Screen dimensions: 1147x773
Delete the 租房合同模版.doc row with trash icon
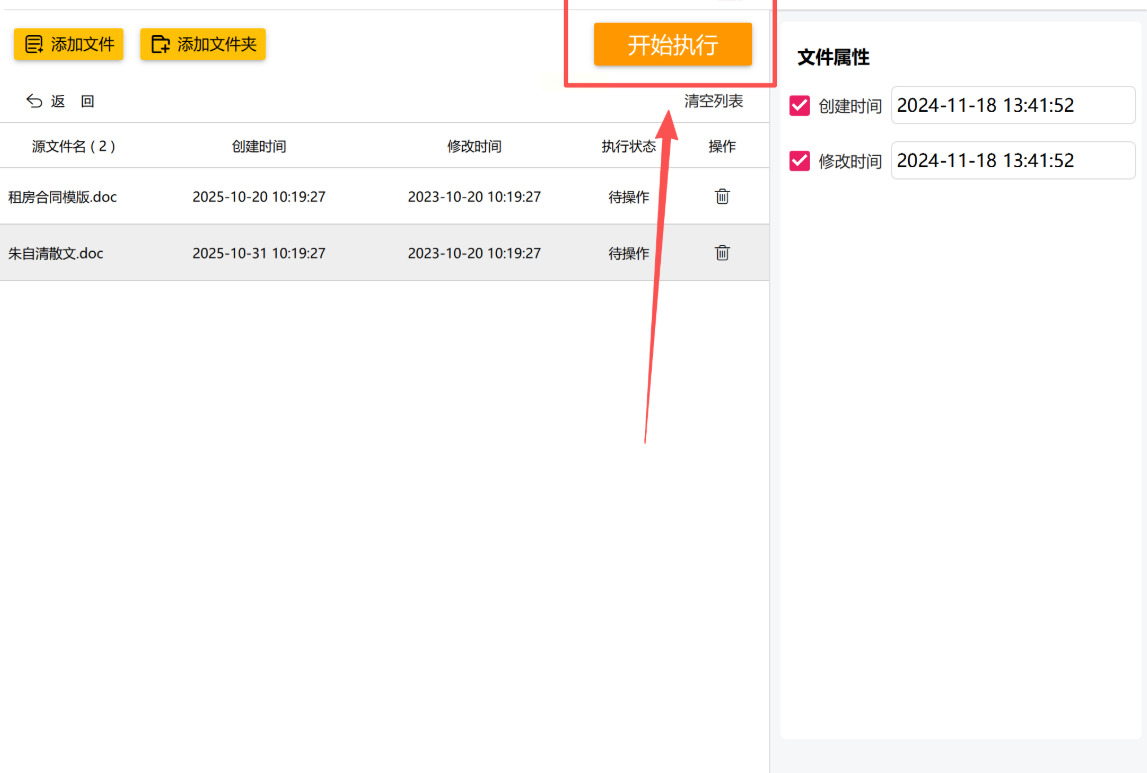coord(722,196)
